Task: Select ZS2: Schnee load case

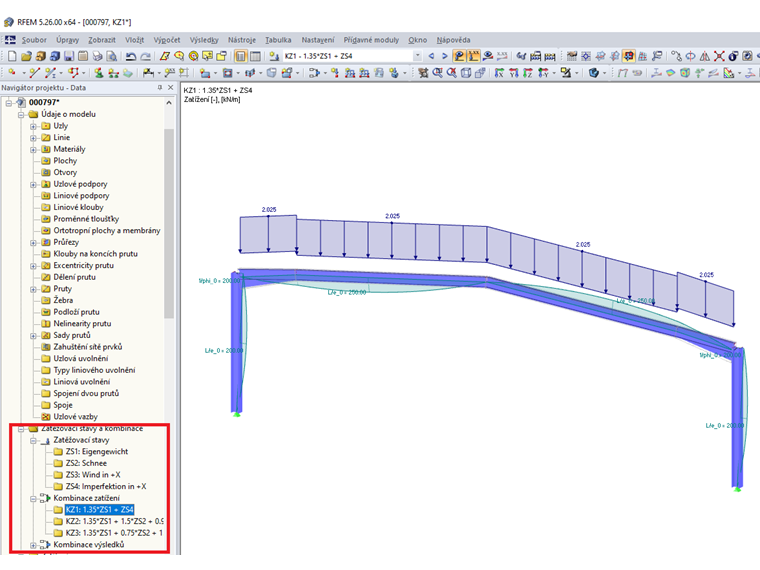Action: click(86, 463)
